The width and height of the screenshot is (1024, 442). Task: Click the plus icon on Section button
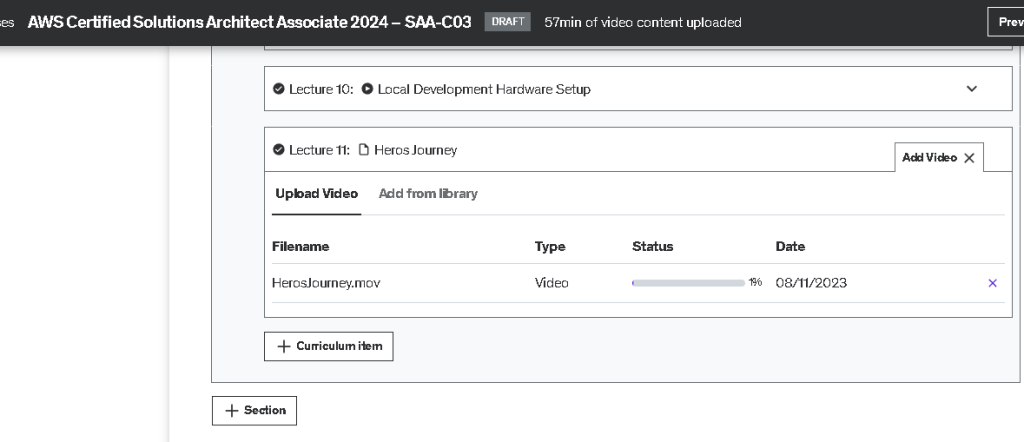(x=231, y=411)
